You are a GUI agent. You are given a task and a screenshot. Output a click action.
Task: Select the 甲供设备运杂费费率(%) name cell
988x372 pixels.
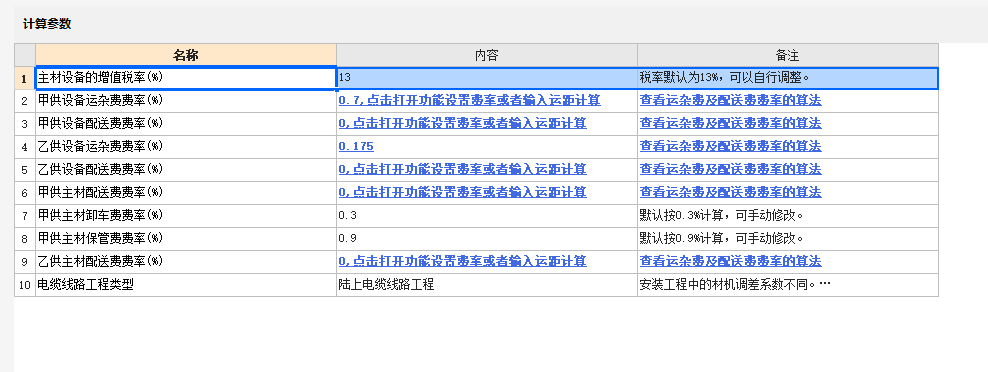[186, 100]
